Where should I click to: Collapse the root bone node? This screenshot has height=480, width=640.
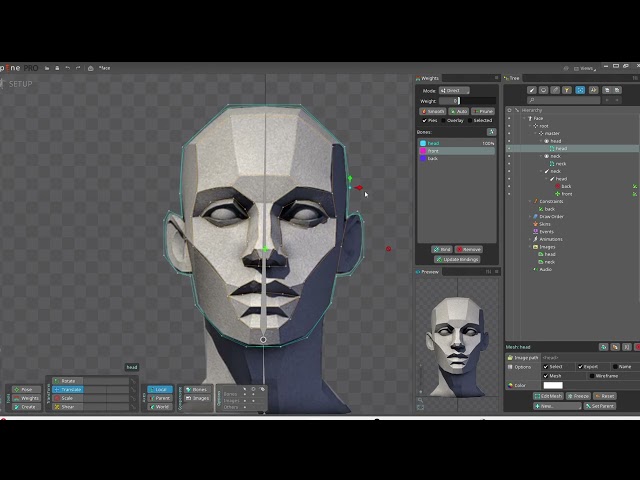tap(530, 126)
